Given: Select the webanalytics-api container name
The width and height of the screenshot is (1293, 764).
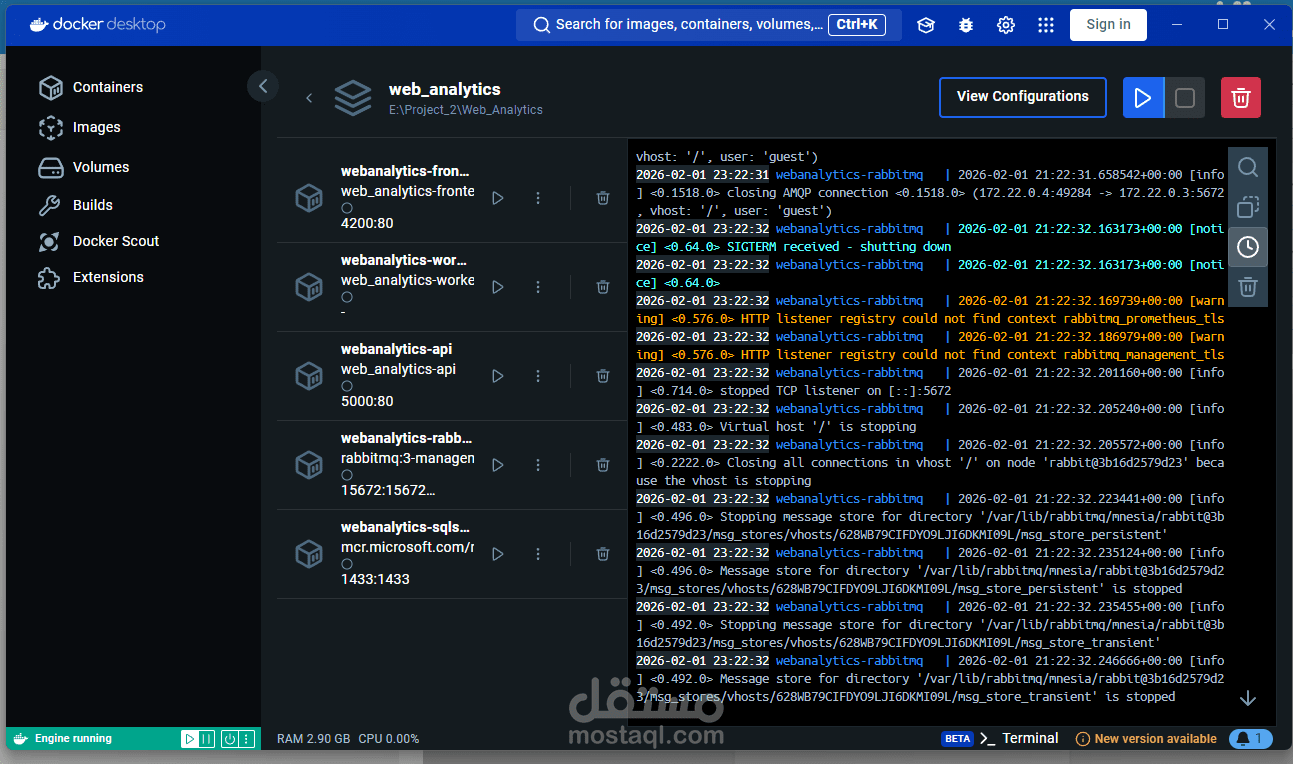Looking at the screenshot, I should tap(397, 349).
